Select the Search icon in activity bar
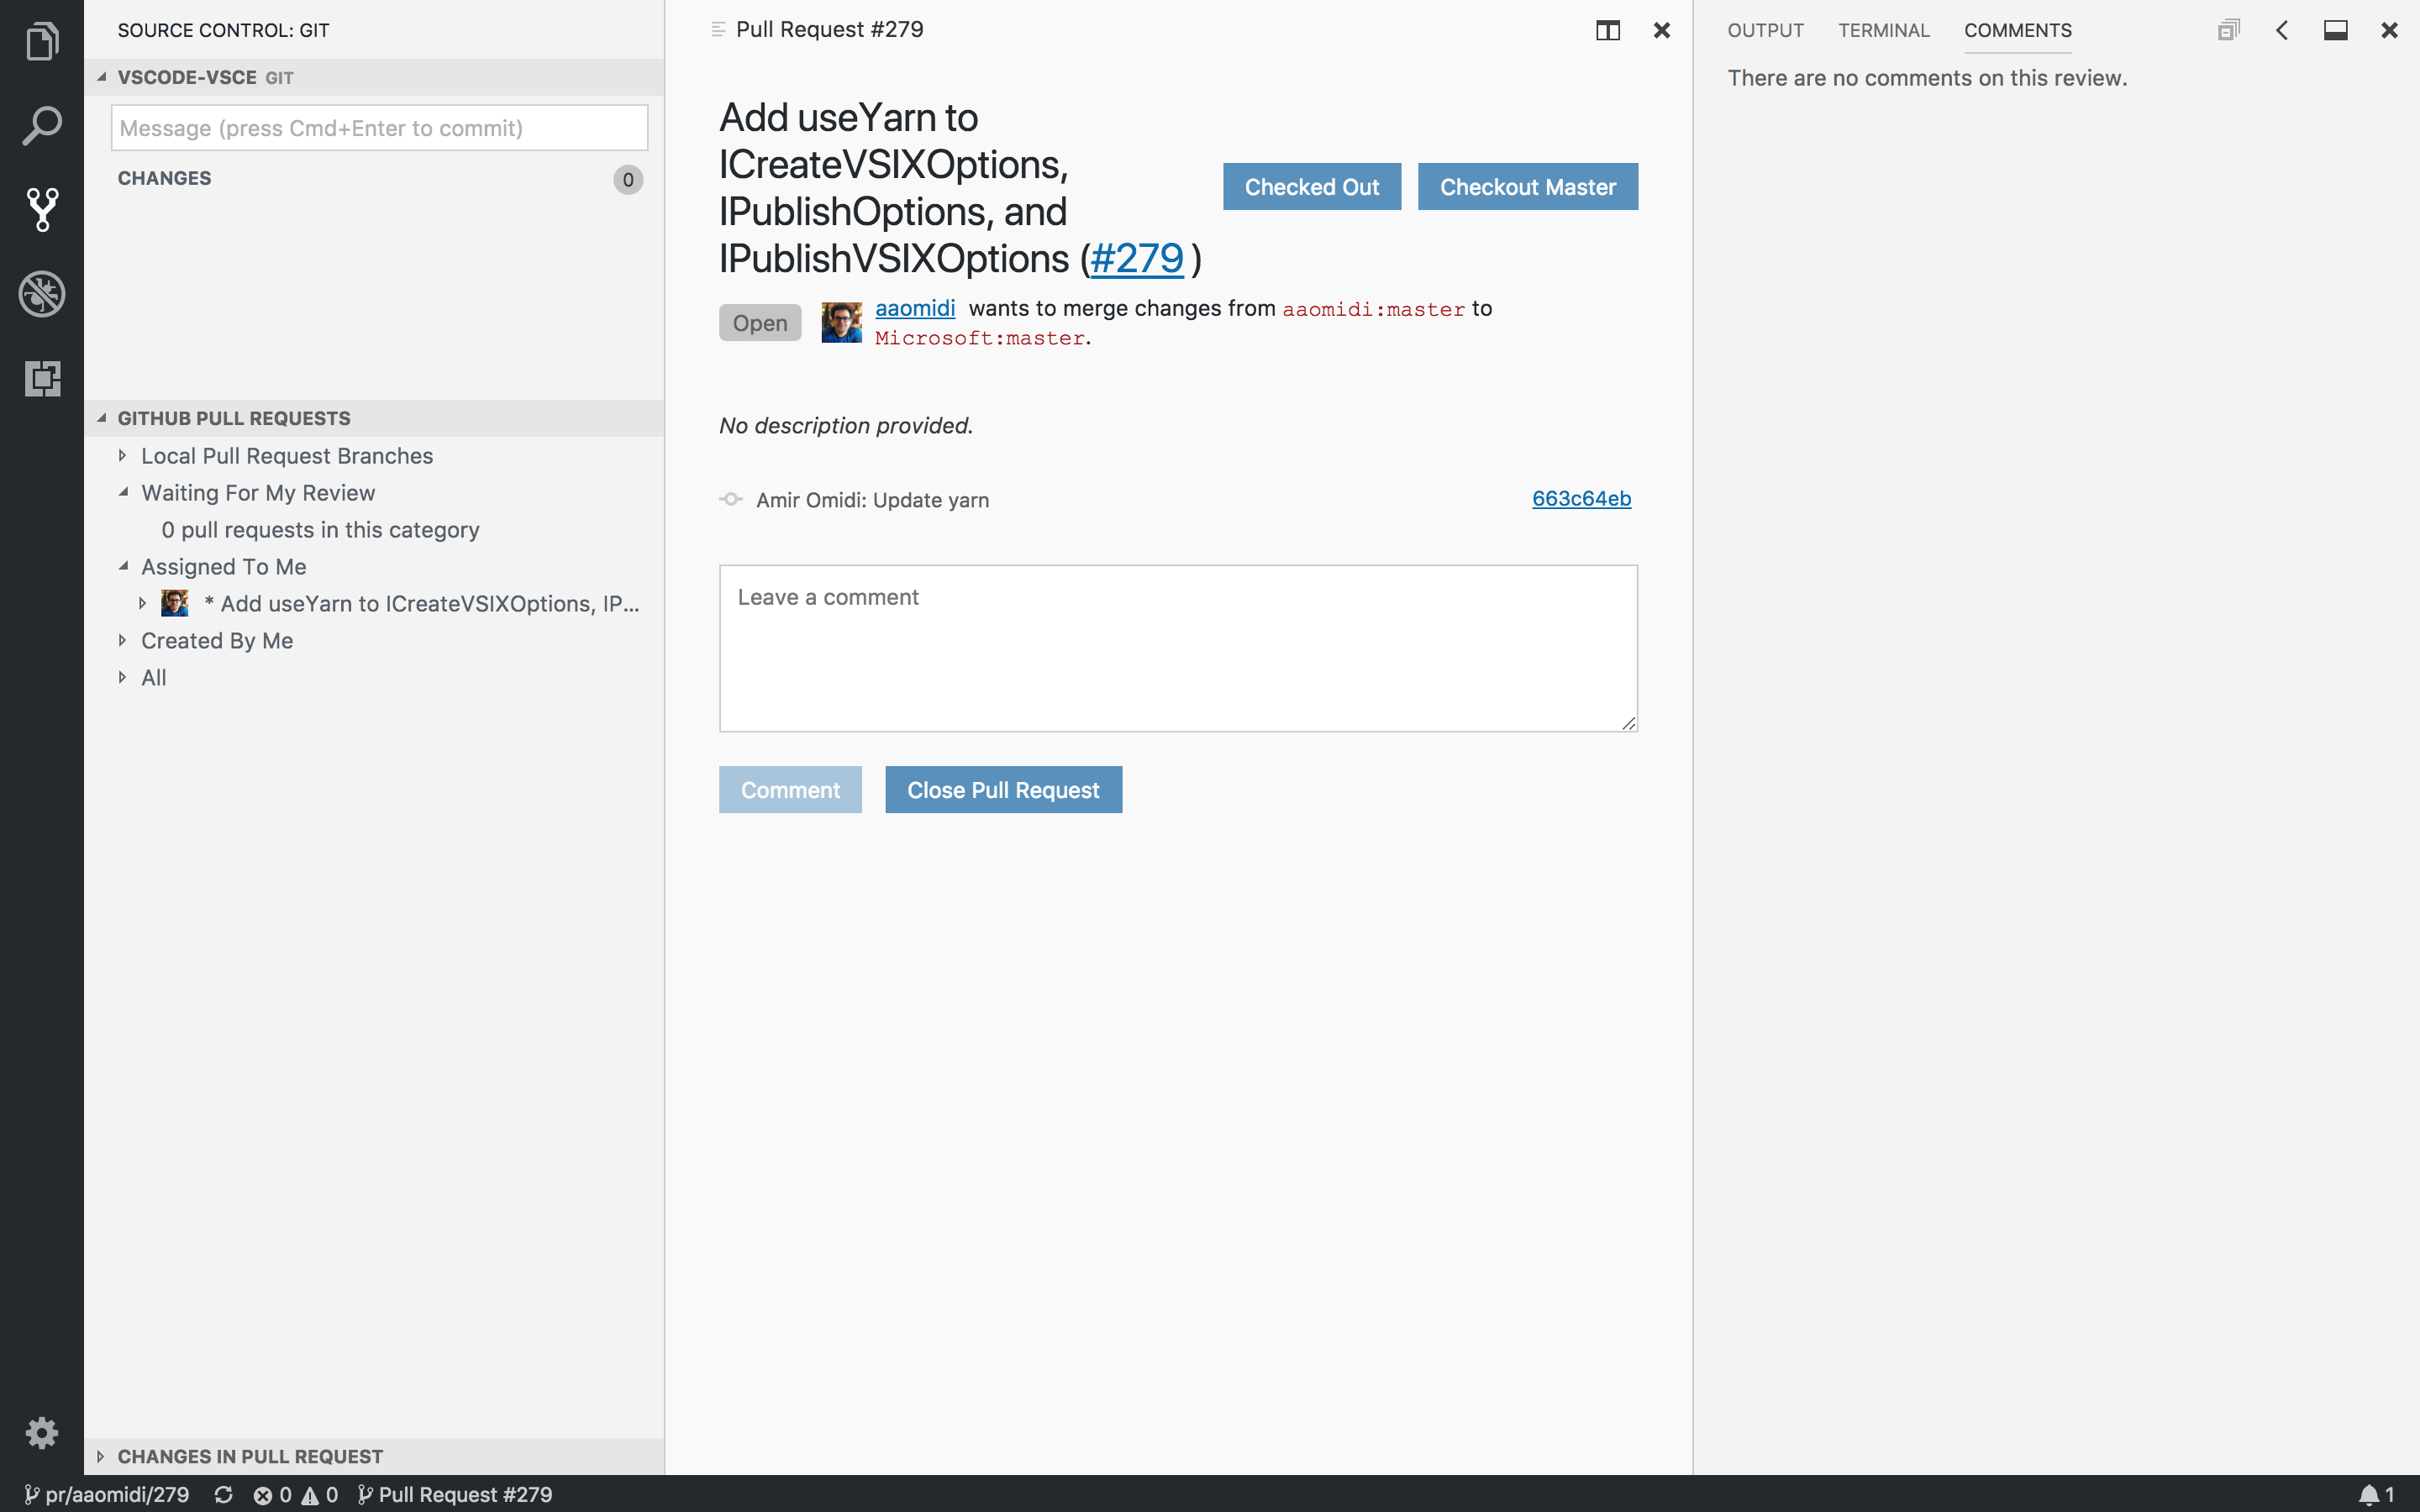The image size is (2420, 1512). (42, 125)
